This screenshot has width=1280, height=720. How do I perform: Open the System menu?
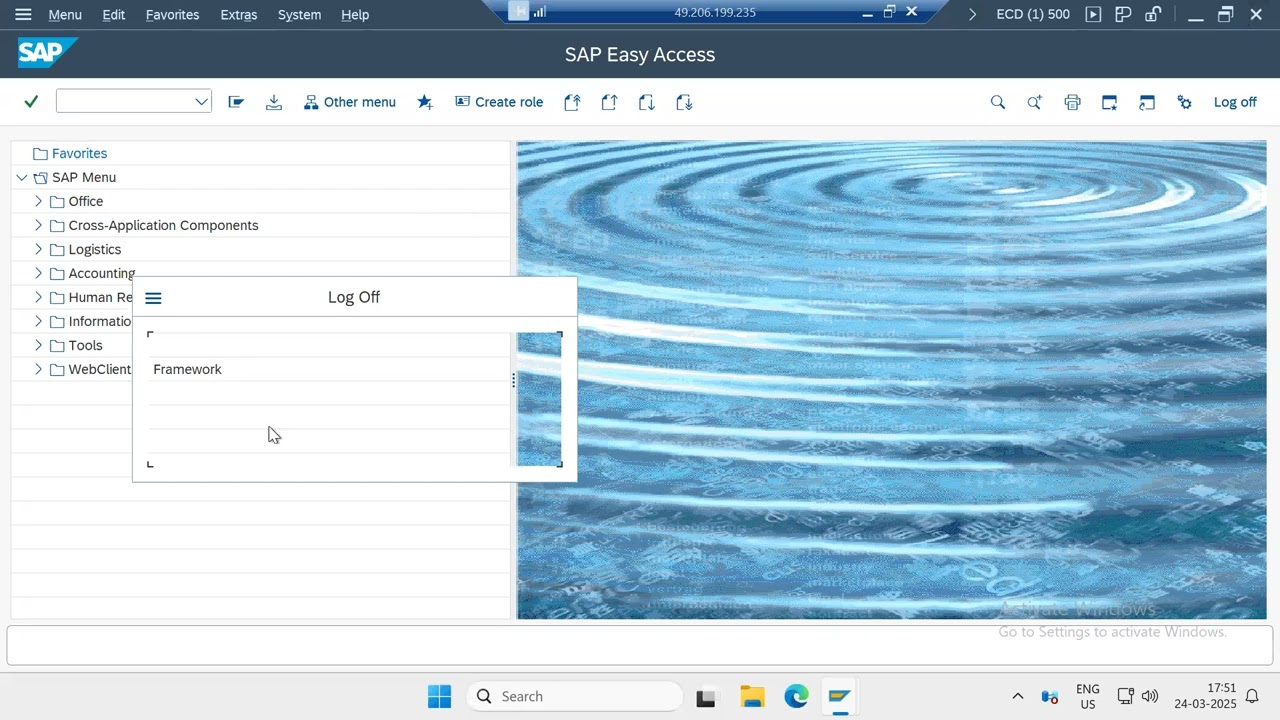pos(299,14)
